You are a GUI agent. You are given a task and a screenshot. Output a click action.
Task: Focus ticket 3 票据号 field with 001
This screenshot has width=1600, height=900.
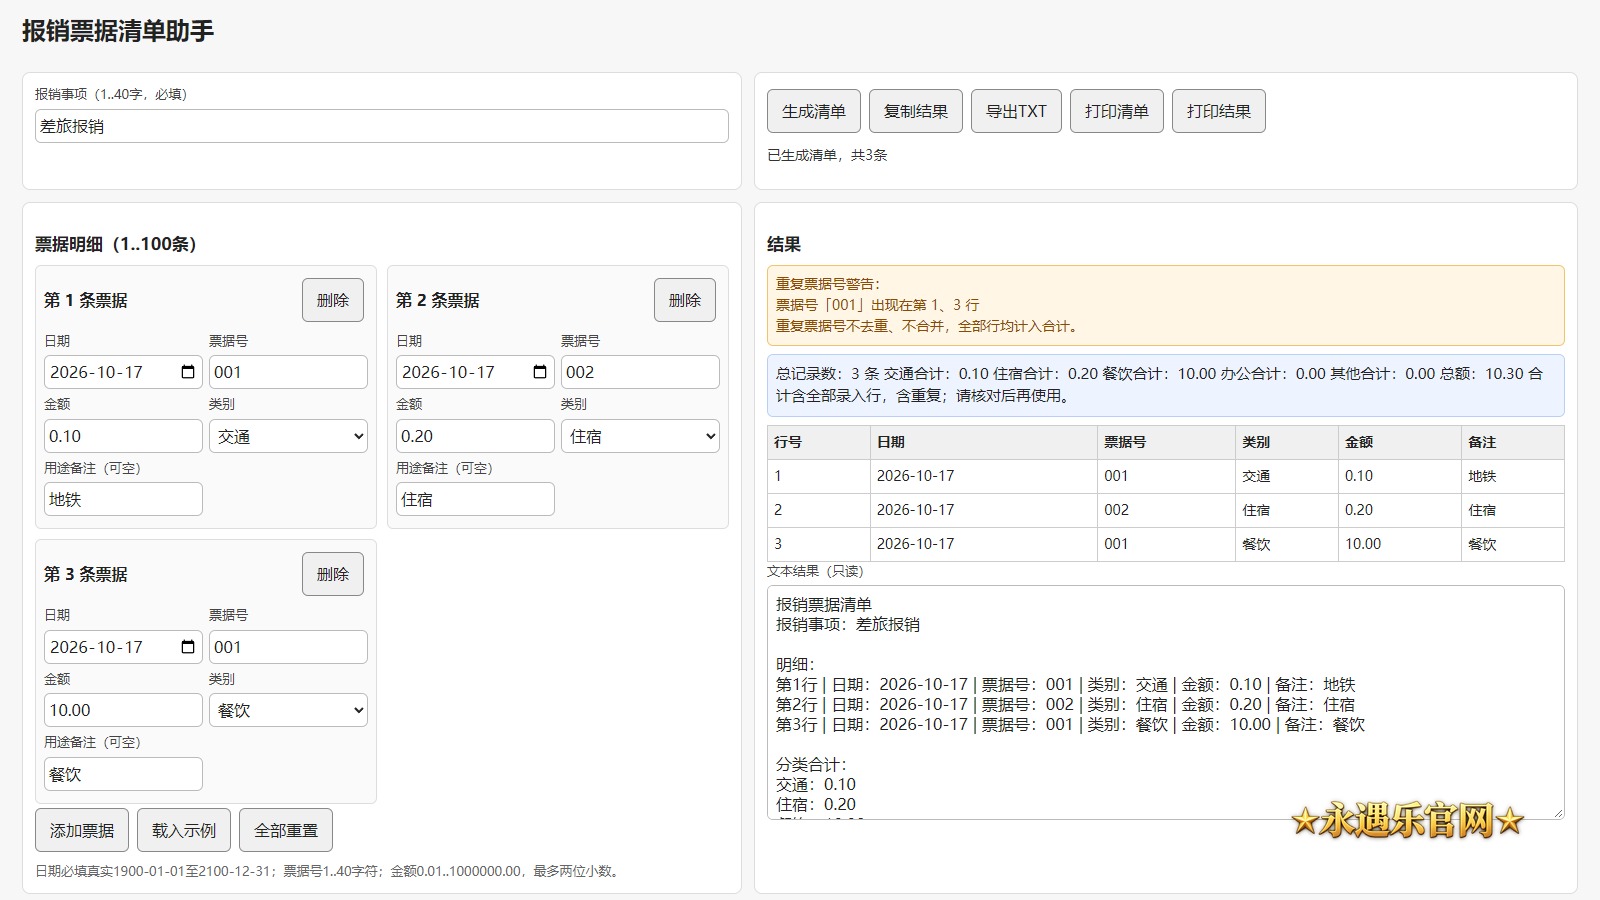pyautogui.click(x=288, y=647)
